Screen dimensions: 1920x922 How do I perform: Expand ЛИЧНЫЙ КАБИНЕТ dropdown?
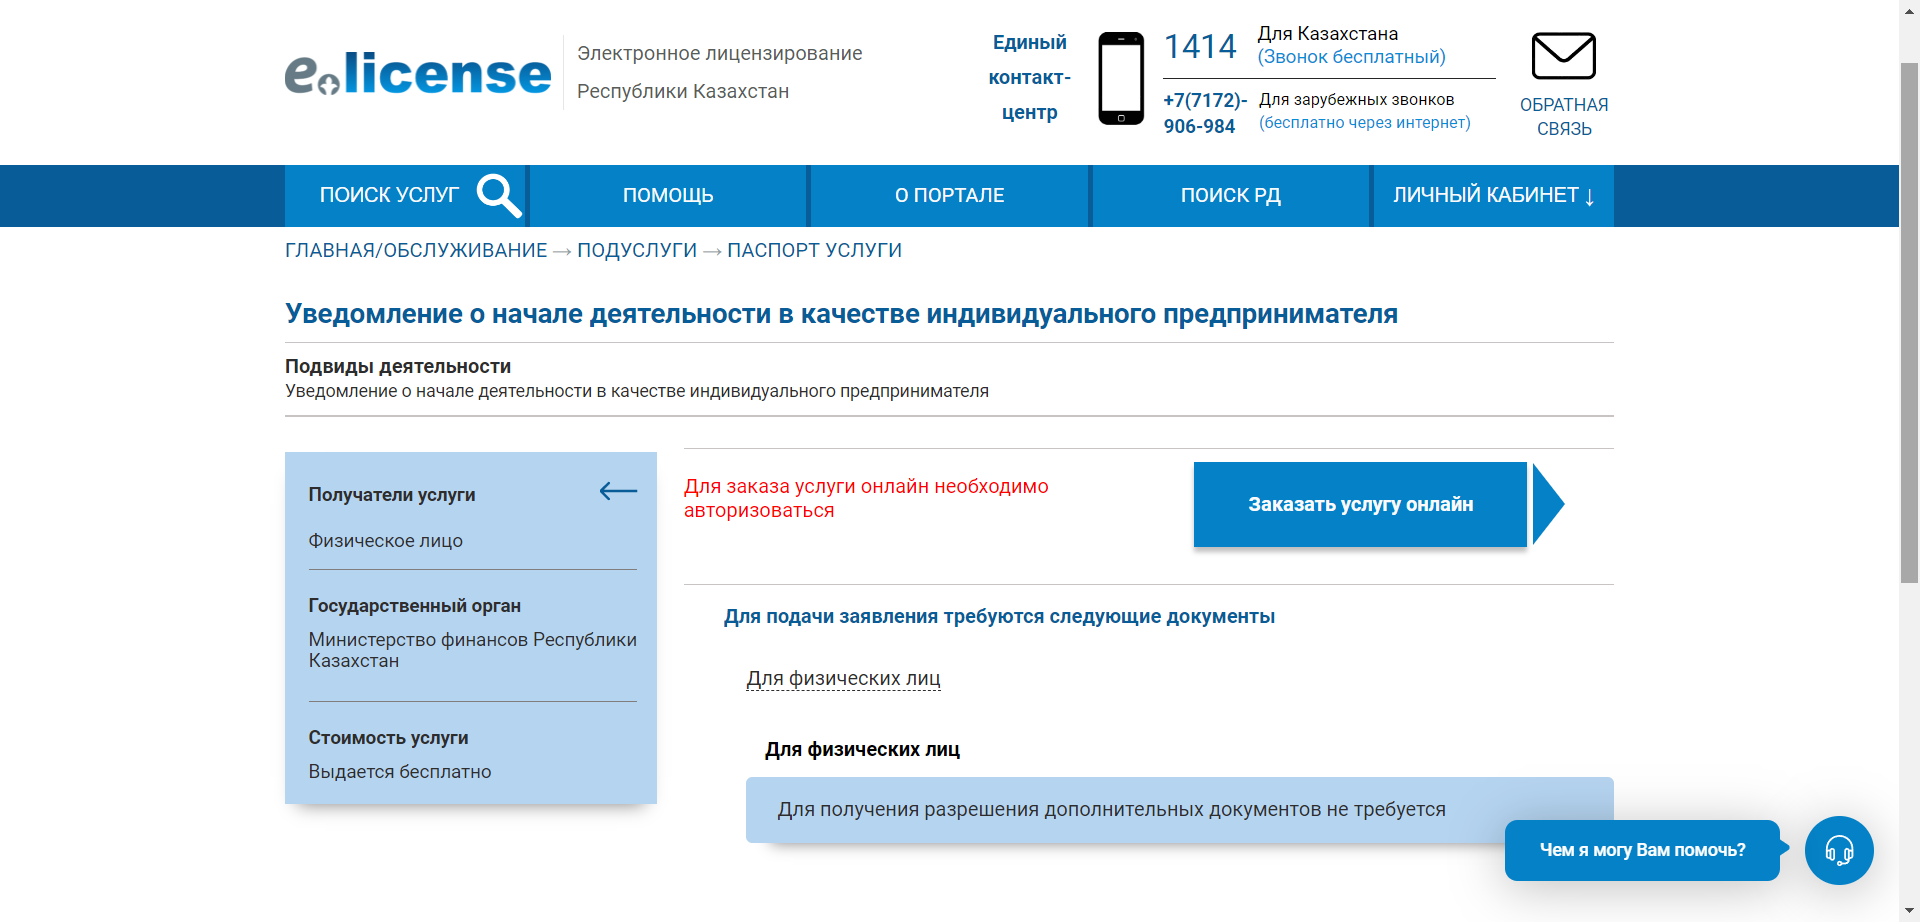1493,196
